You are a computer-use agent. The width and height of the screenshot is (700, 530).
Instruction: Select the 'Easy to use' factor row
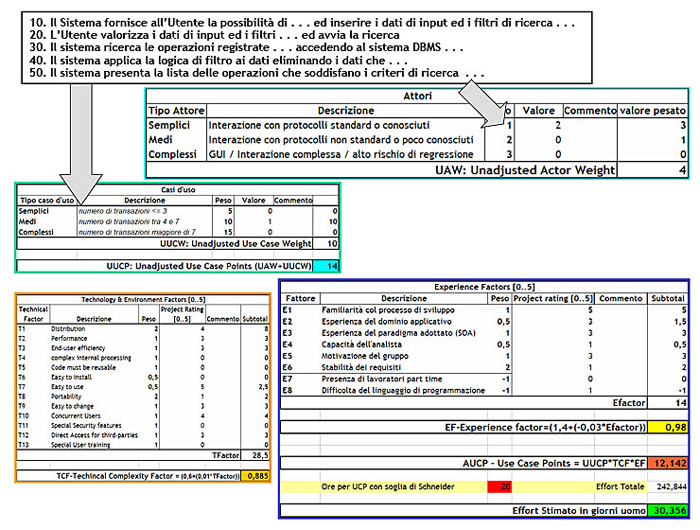coord(143,387)
